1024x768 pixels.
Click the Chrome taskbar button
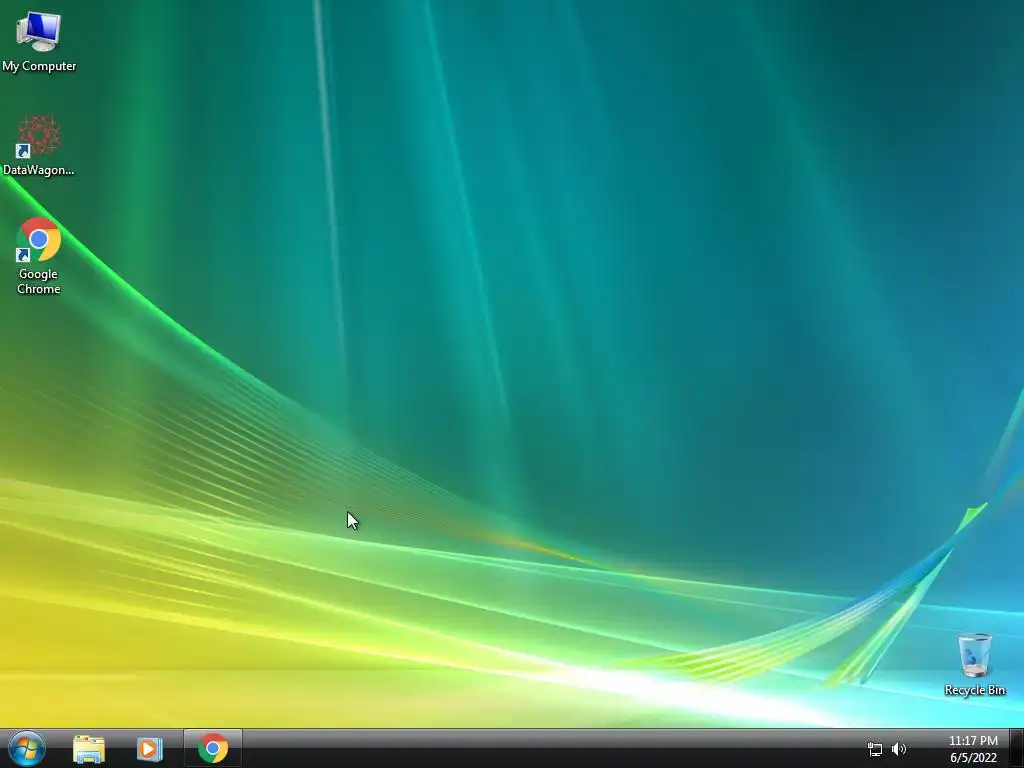[x=213, y=748]
